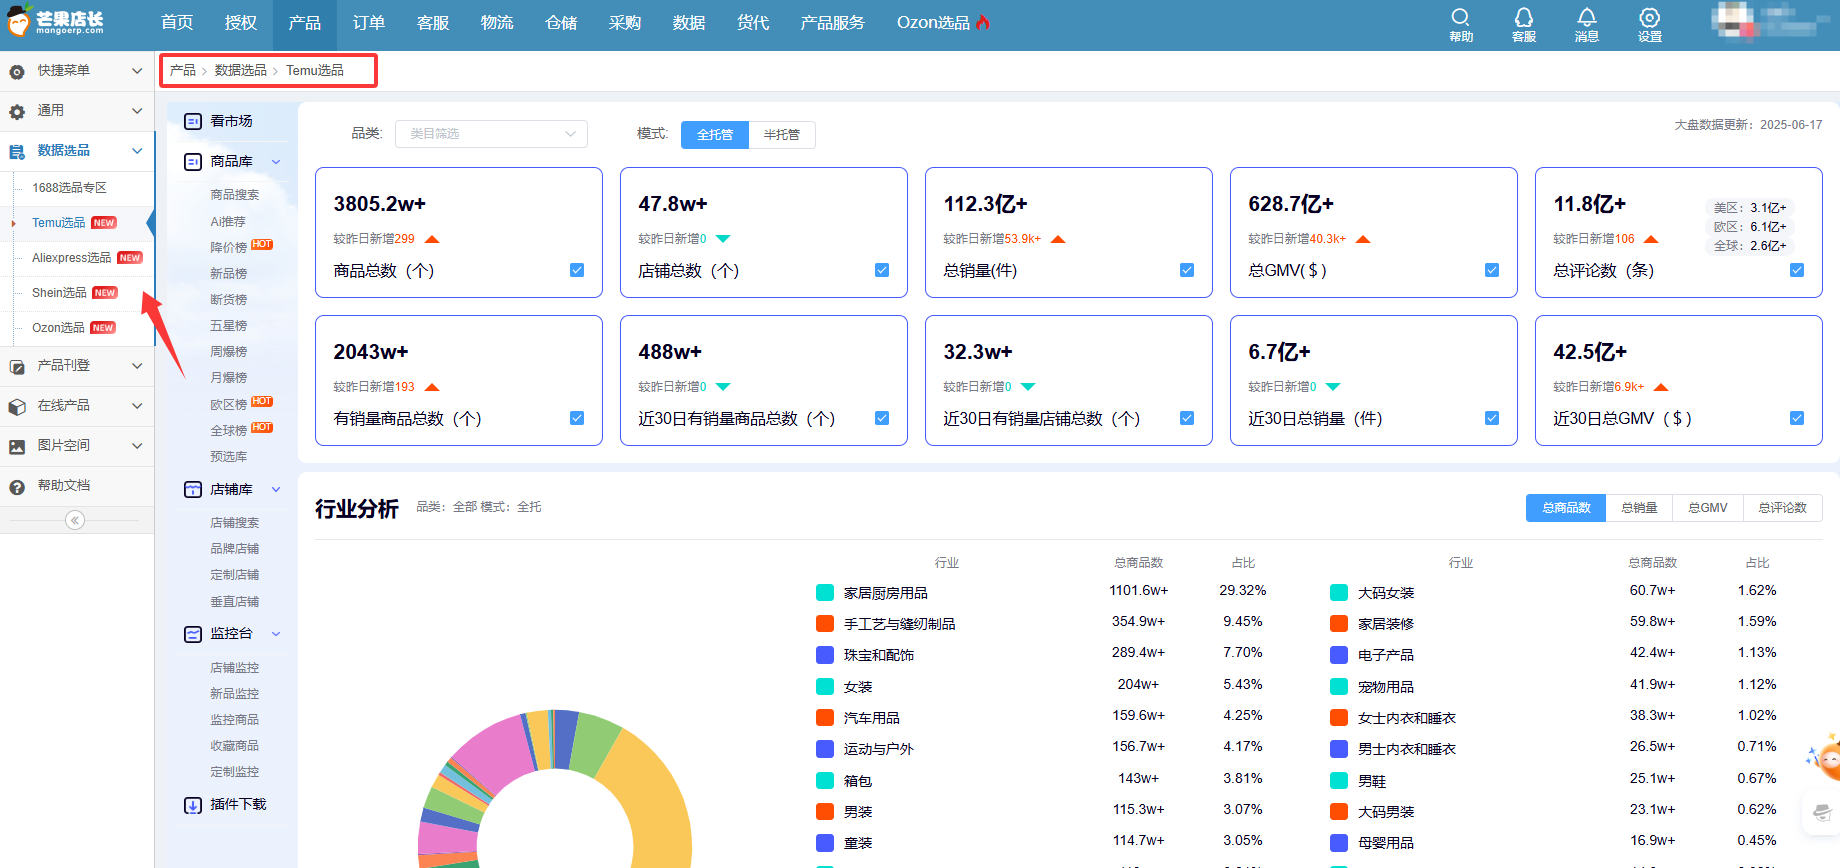The height and width of the screenshot is (868, 1840).
Task: Switch to the 总销量 analysis tab
Action: [1639, 508]
